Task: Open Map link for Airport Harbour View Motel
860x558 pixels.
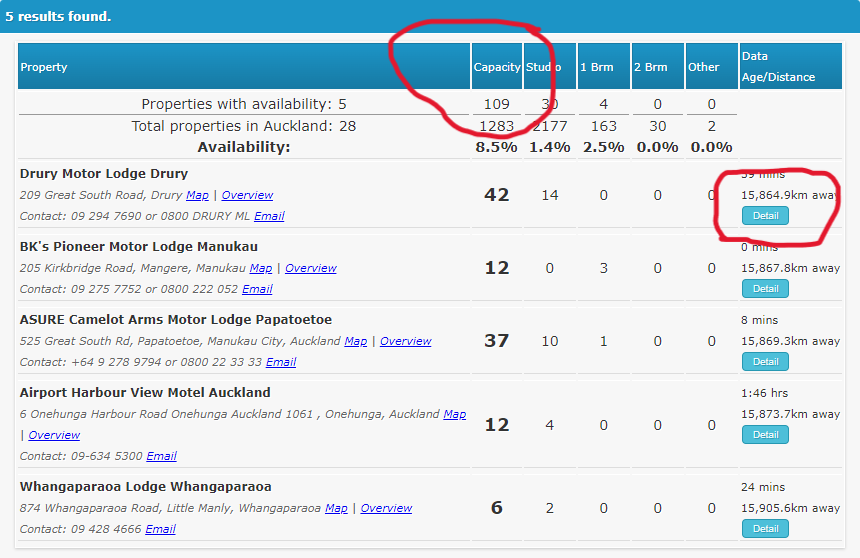Action: 455,414
